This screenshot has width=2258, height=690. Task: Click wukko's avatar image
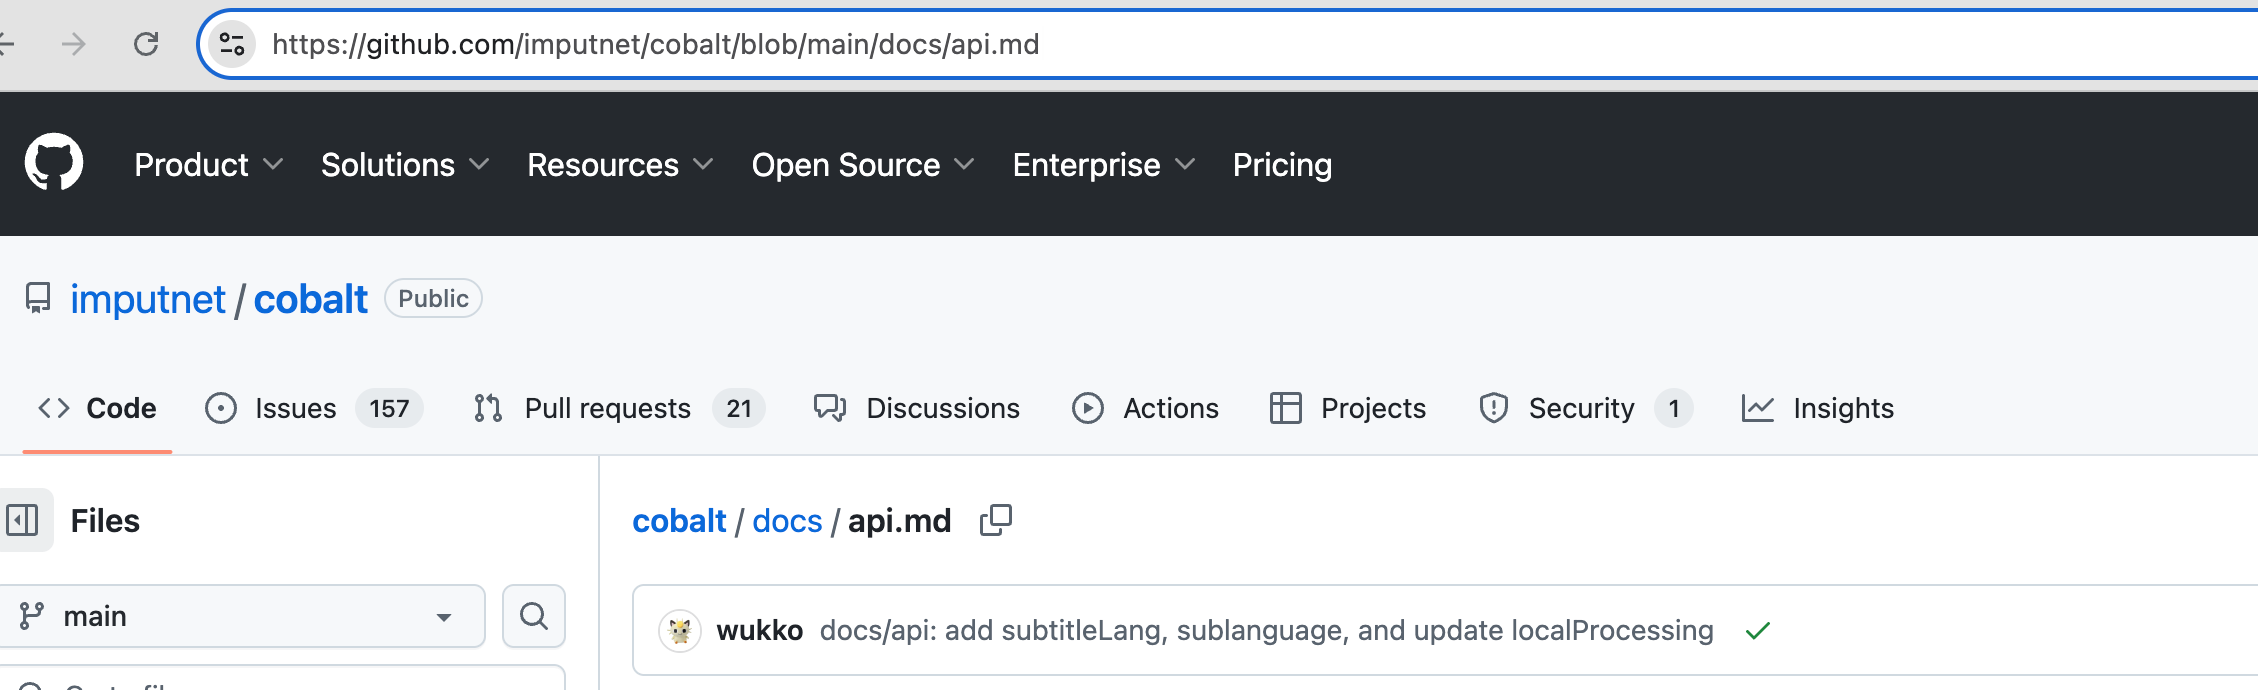click(680, 631)
